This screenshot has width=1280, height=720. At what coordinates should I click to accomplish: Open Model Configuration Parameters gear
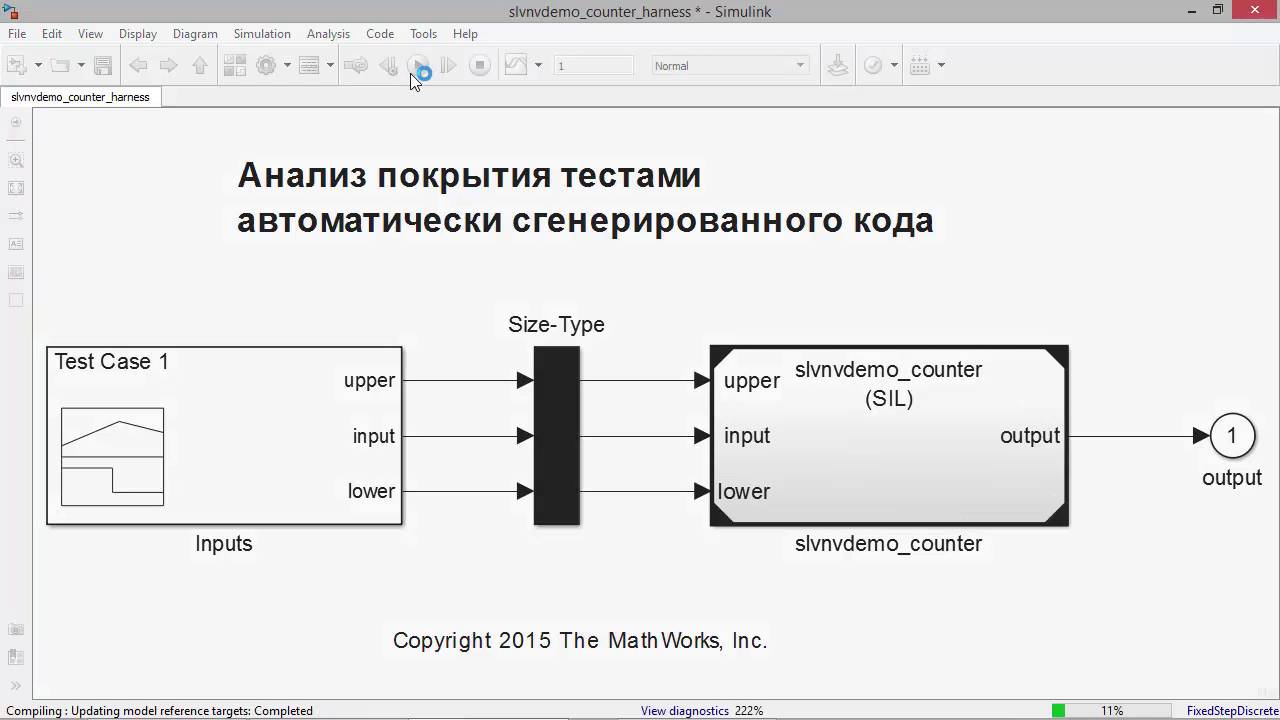point(266,66)
